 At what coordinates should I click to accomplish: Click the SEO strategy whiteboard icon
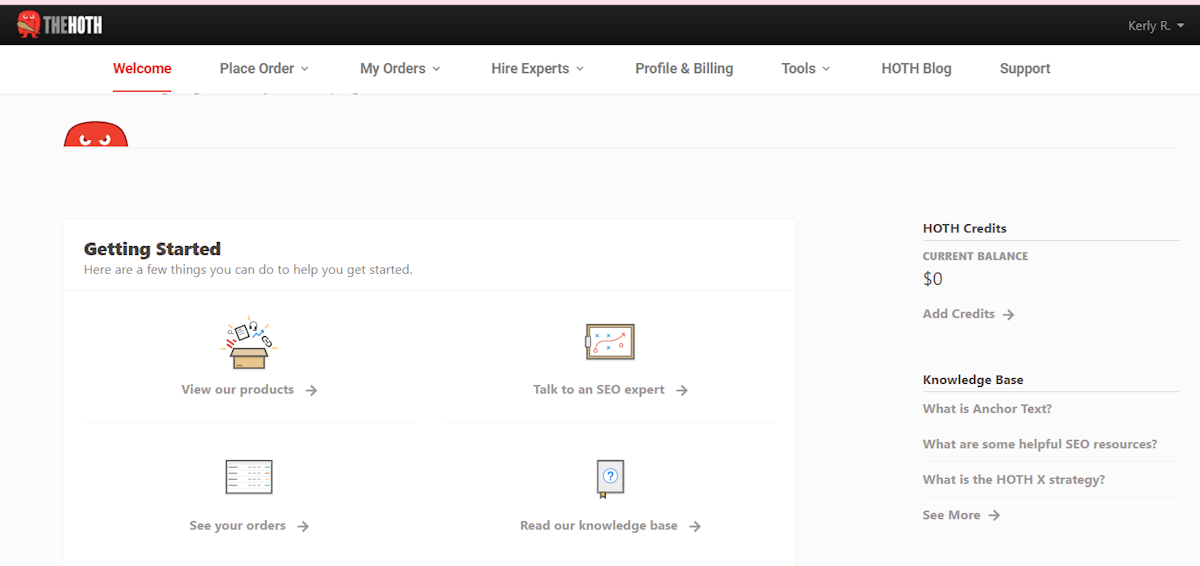[610, 342]
